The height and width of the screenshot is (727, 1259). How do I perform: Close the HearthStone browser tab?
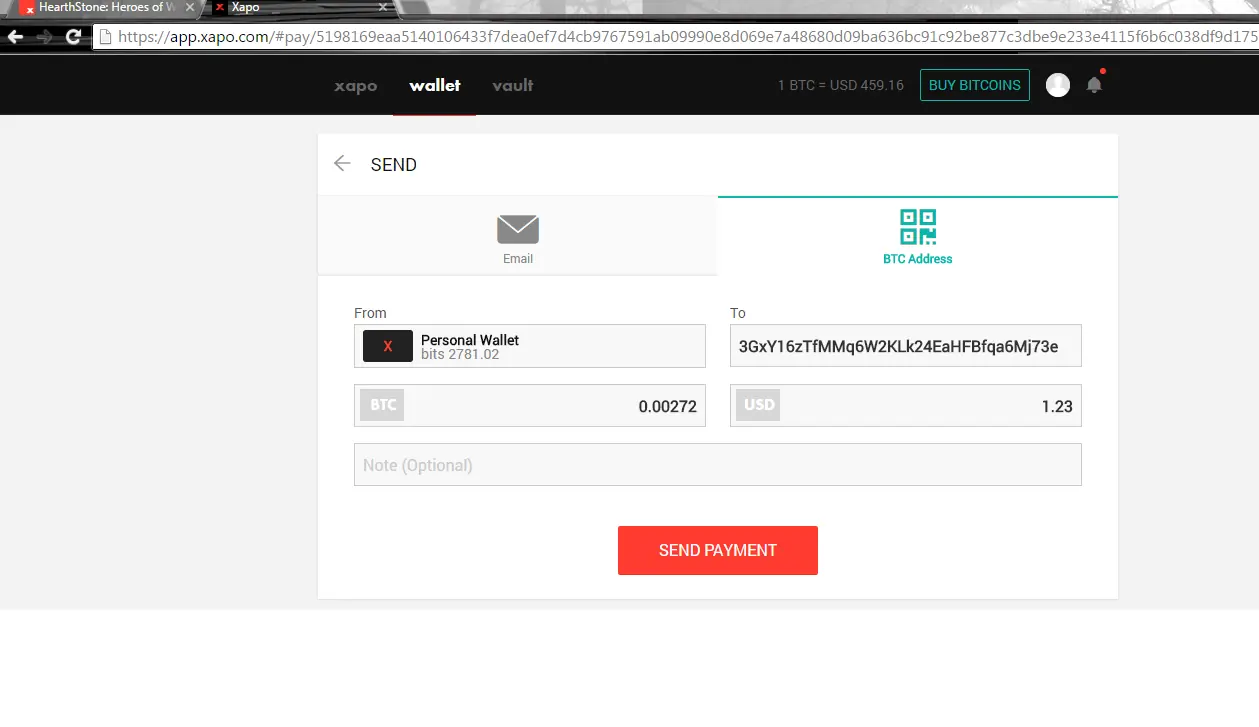[x=190, y=7]
